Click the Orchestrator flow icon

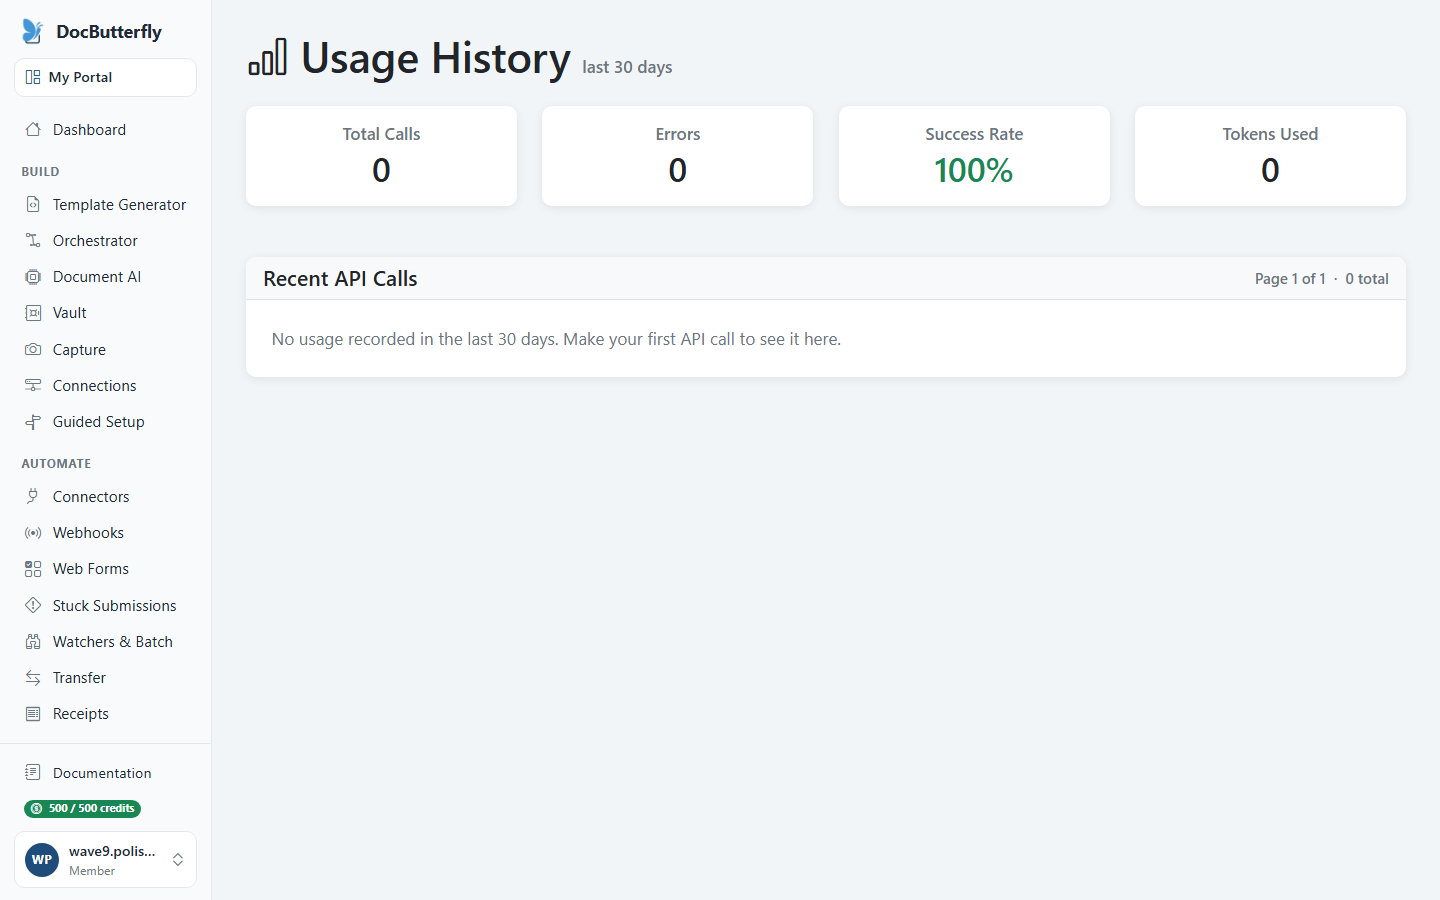pos(33,241)
